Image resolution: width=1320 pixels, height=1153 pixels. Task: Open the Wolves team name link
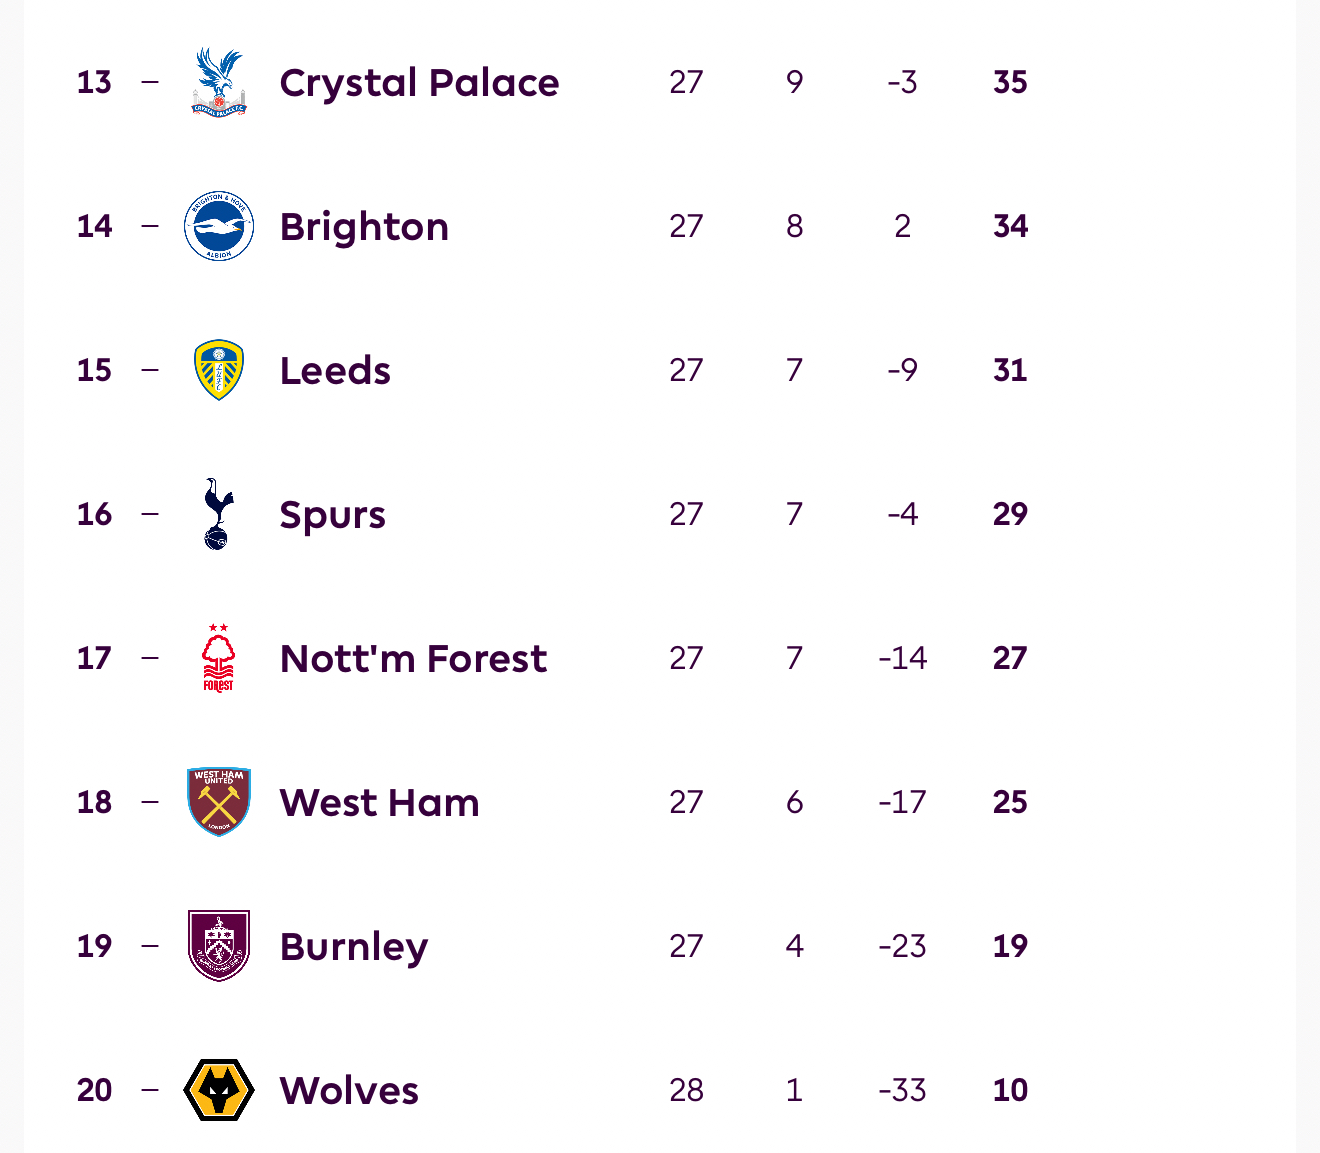[349, 1091]
